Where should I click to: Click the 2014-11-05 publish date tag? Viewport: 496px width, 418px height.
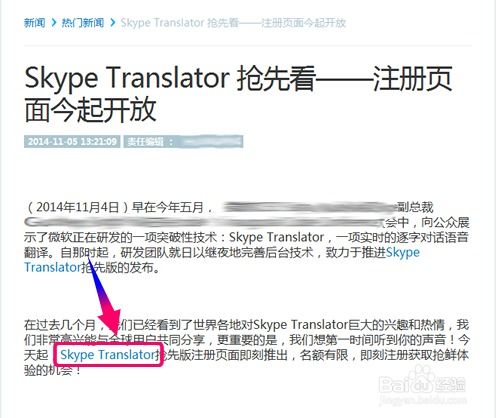point(72,142)
